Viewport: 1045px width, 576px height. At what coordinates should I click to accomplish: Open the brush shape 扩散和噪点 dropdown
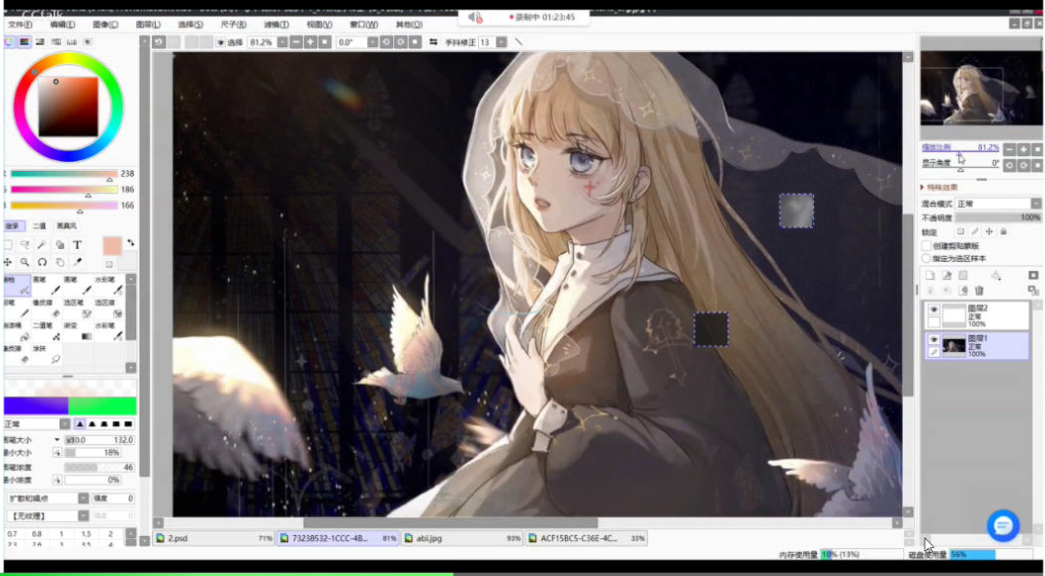[48, 498]
